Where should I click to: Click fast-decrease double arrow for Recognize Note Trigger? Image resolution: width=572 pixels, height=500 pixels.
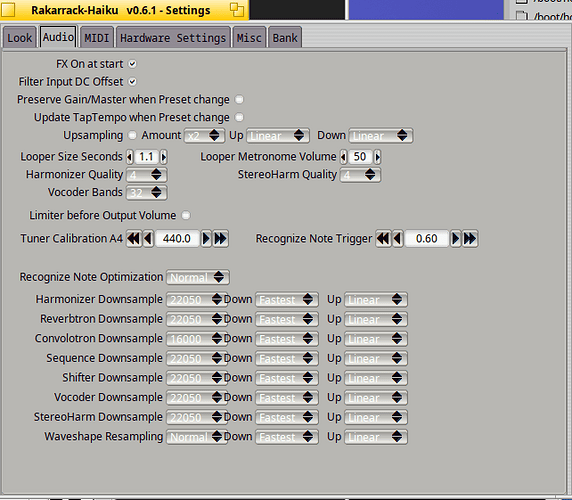(383, 239)
